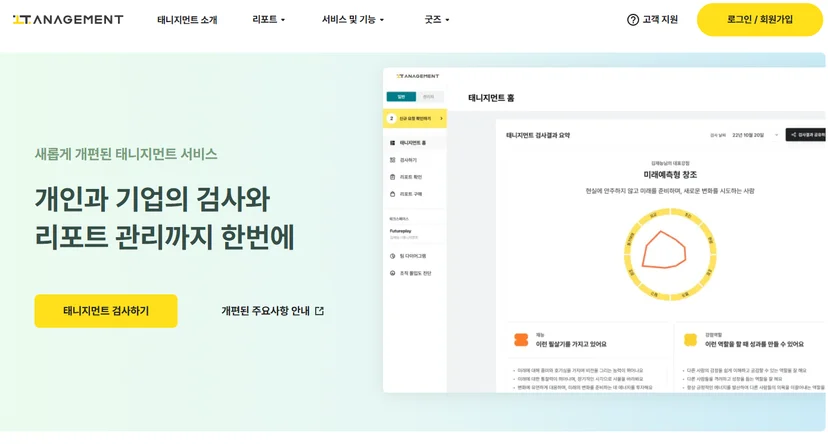
Task: Click the Tanagement logo inside the dashboard preview
Action: click(x=417, y=76)
